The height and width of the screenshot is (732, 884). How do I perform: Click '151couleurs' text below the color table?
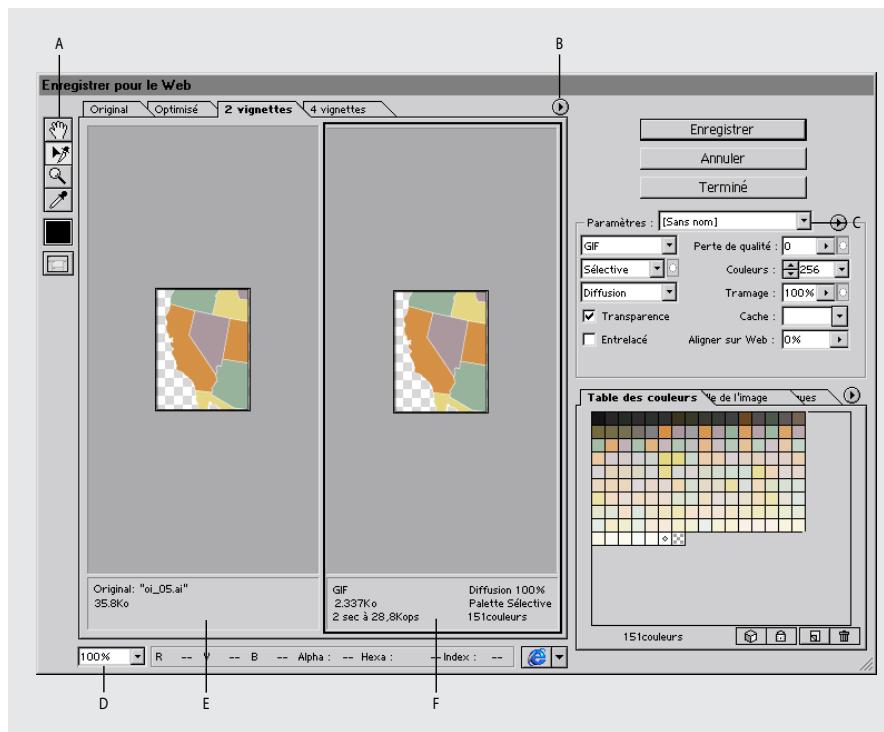(653, 637)
